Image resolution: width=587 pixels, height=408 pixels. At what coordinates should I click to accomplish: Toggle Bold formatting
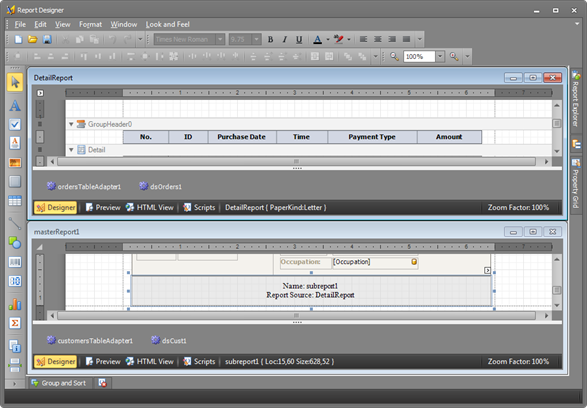click(x=270, y=39)
